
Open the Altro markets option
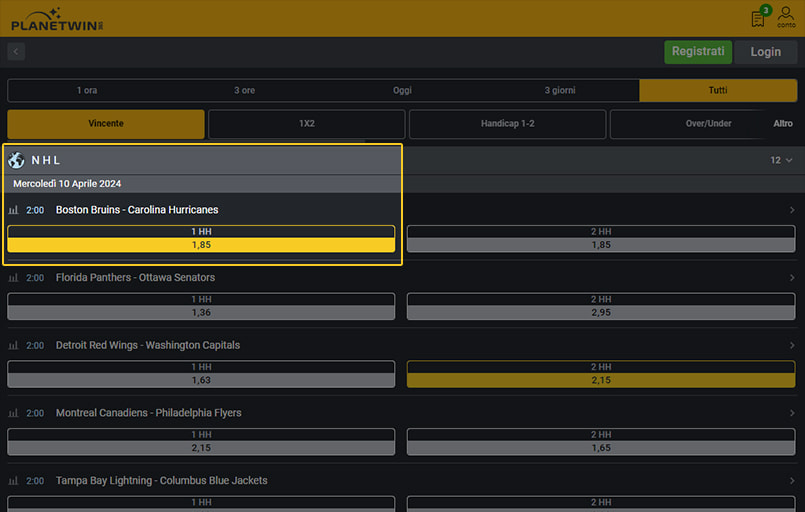782,124
